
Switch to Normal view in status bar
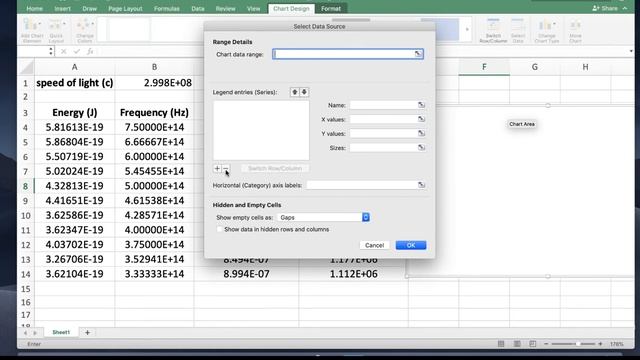501,344
